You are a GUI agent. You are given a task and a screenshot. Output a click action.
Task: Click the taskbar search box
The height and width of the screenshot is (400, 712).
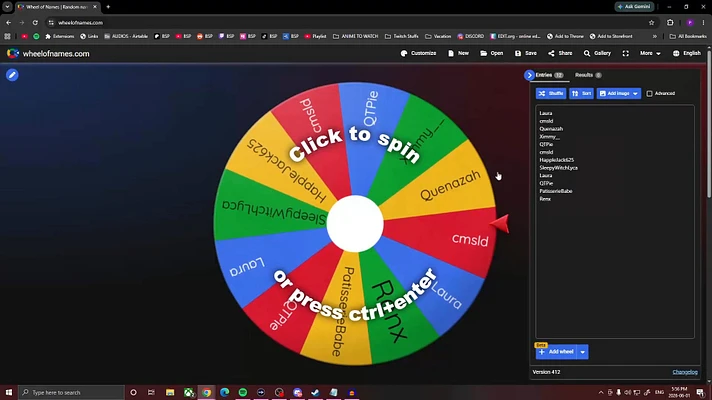click(71, 392)
